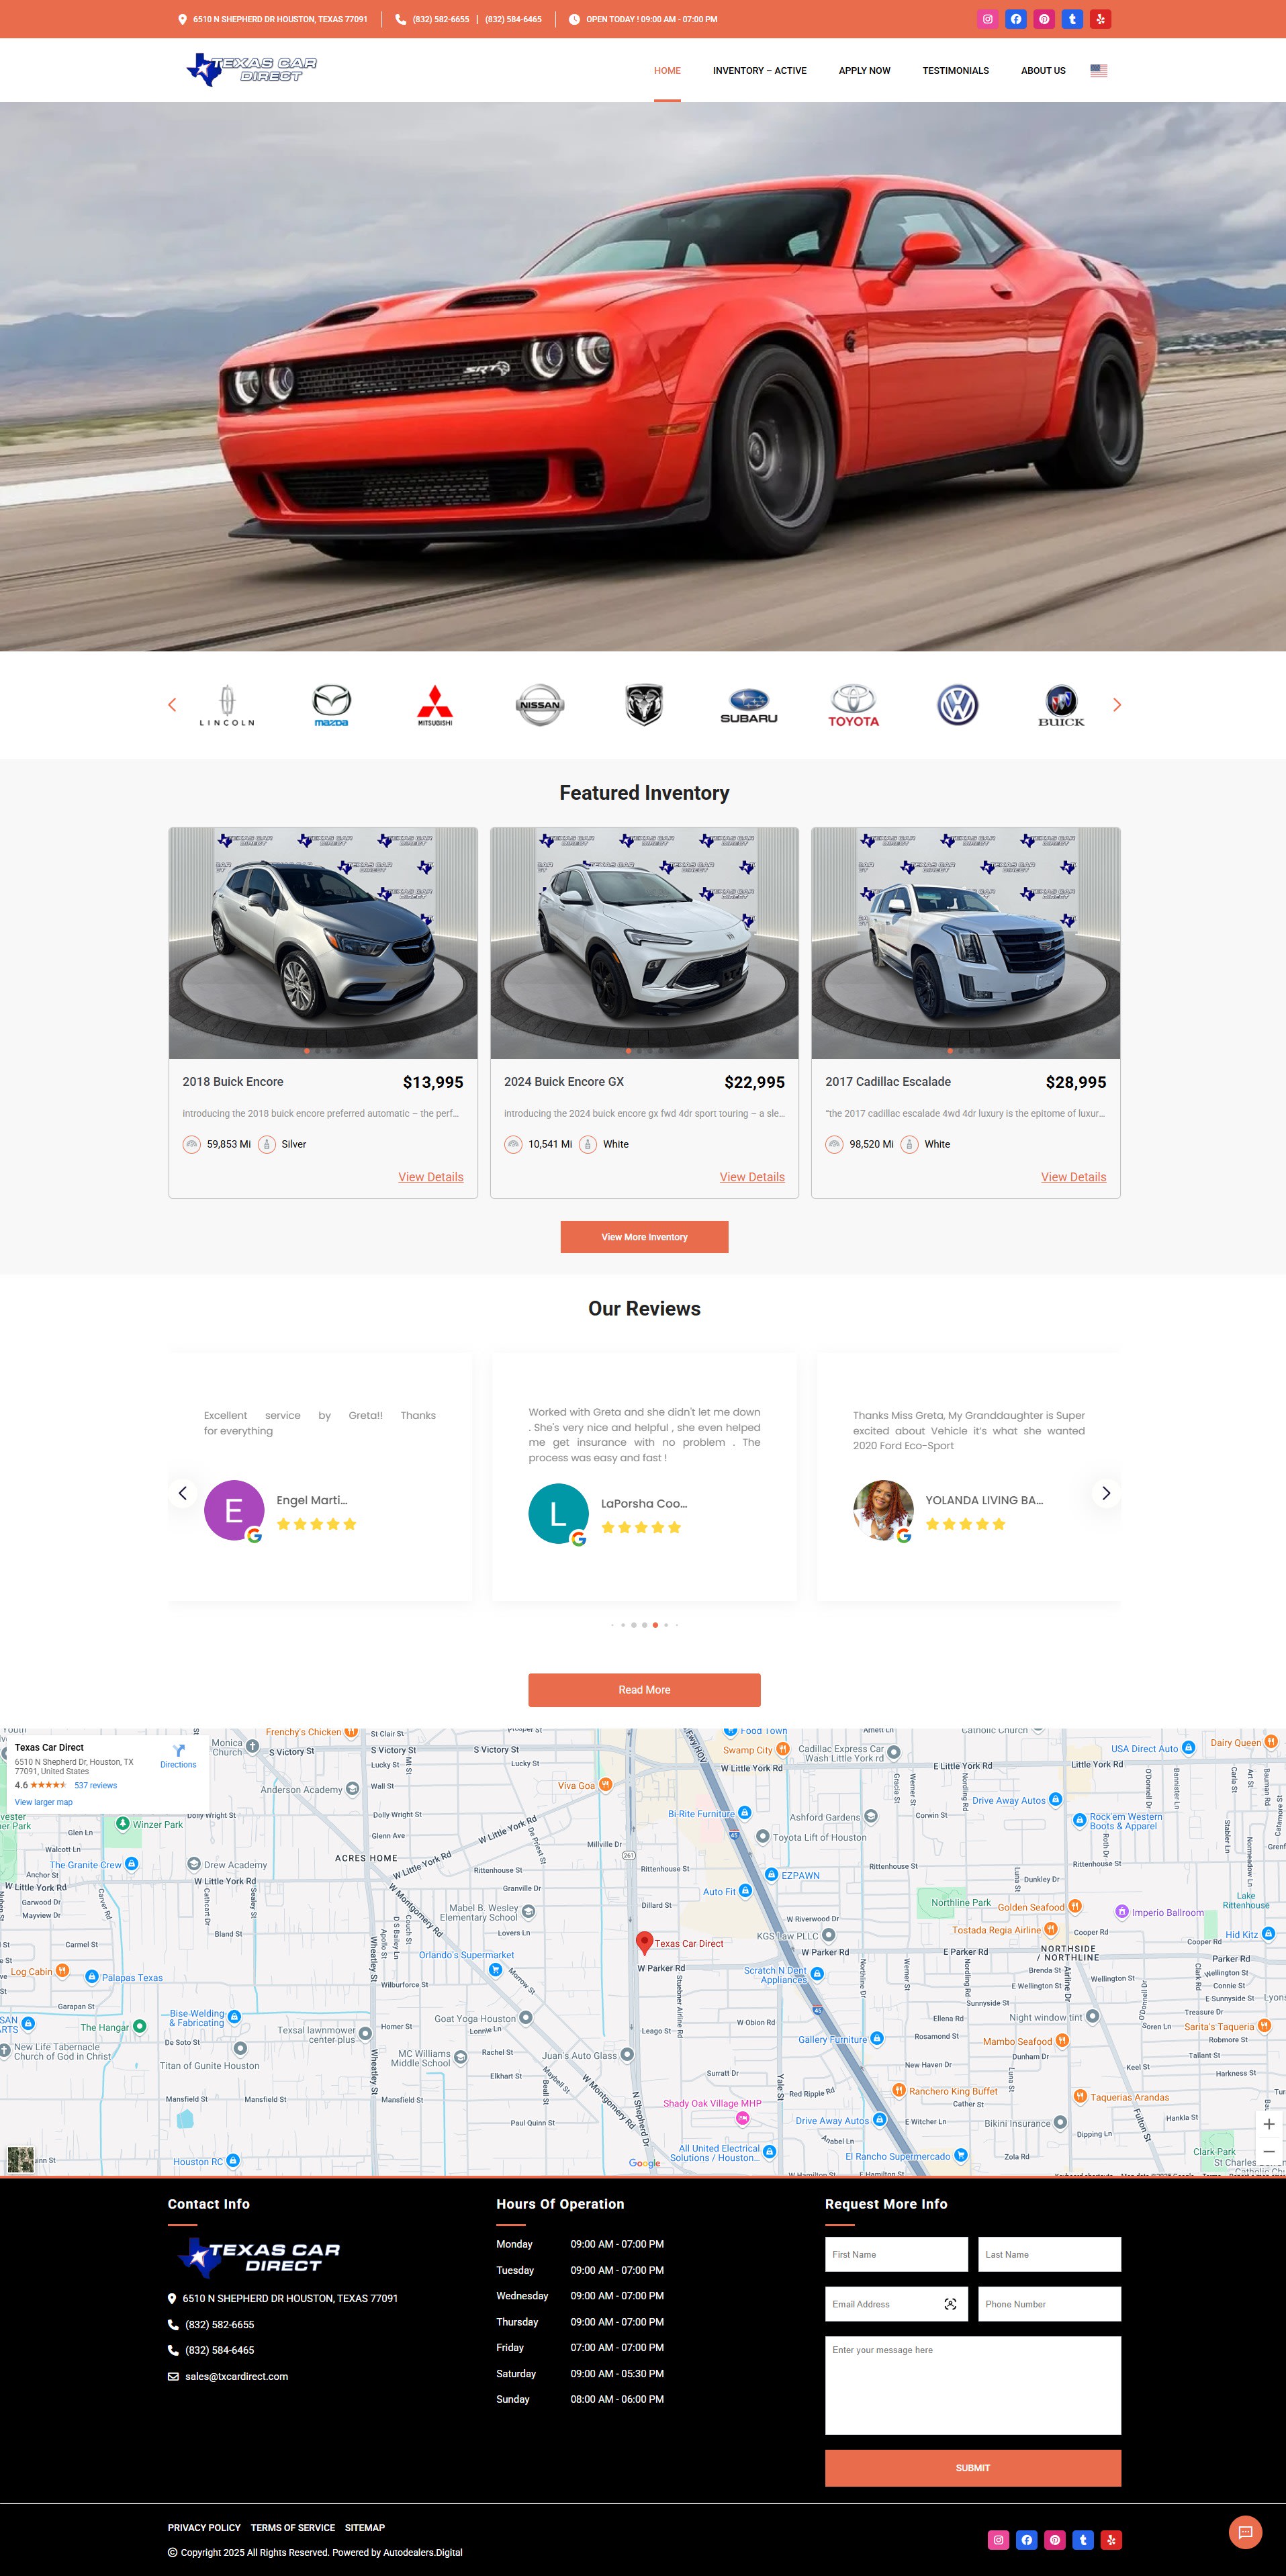Select the Mazda brand logo
Screen dimensions: 1286x2576
point(331,705)
